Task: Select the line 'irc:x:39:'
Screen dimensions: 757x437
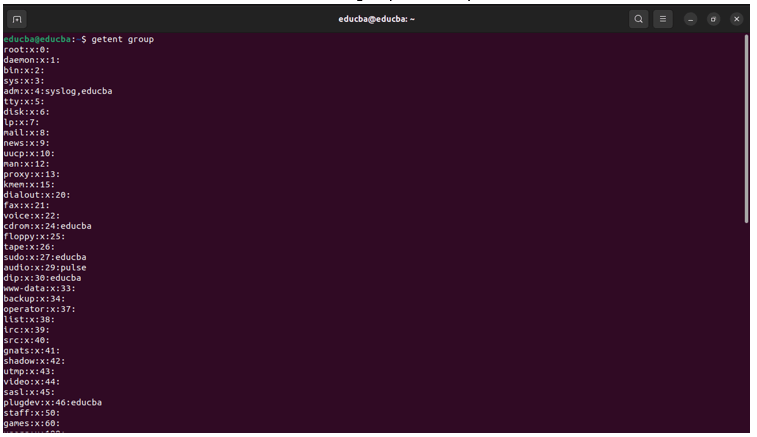Action: click(27, 330)
